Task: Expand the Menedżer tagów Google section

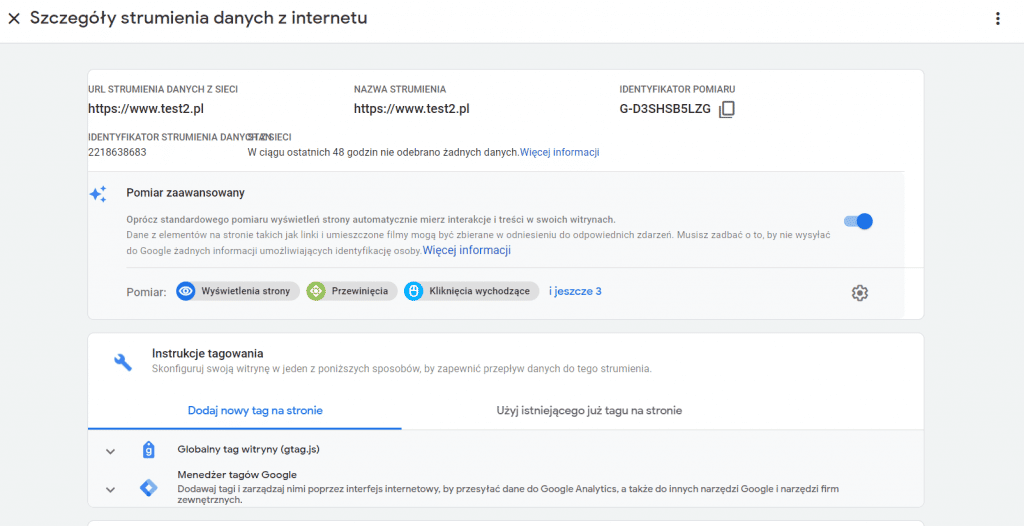Action: [x=110, y=489]
